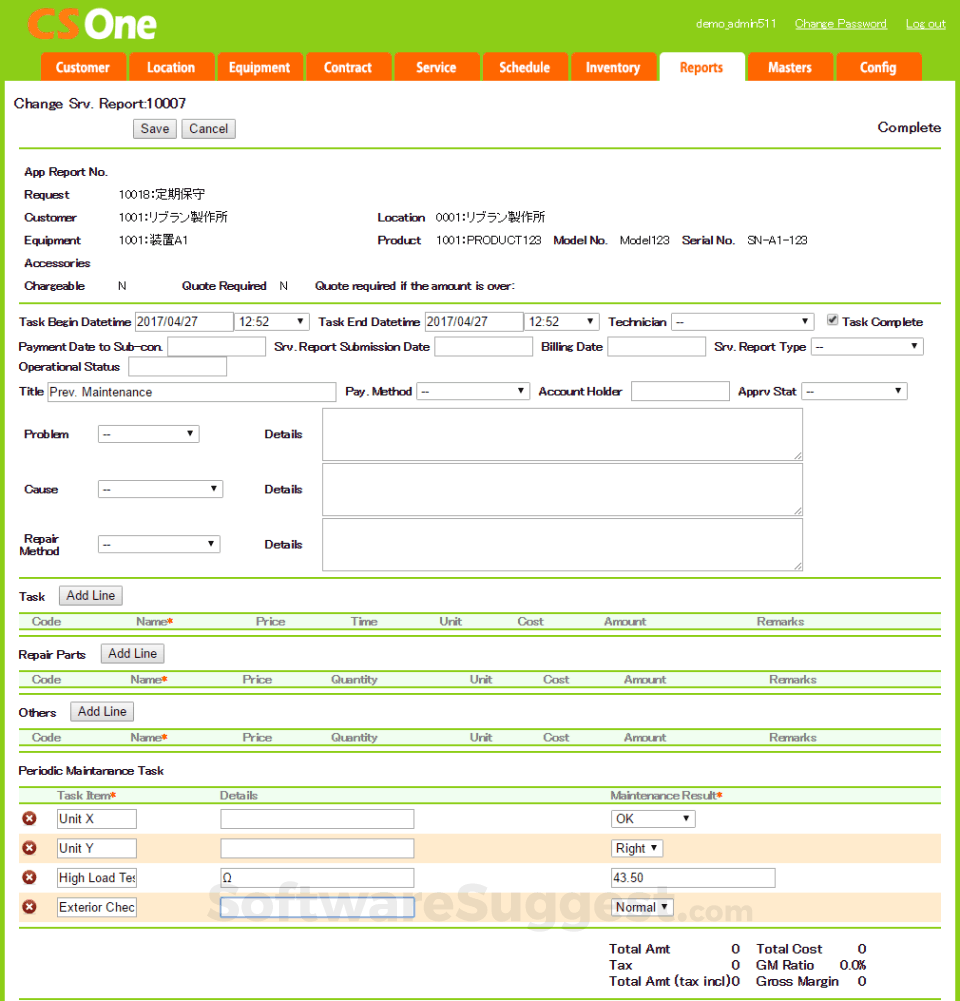The image size is (960, 1001).
Task: Open the Change Password link
Action: [840, 23]
